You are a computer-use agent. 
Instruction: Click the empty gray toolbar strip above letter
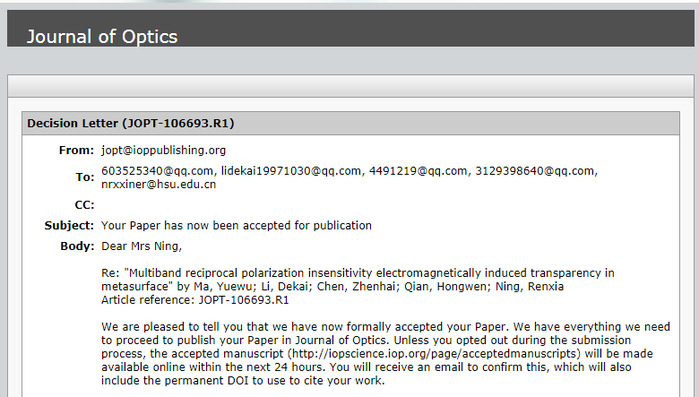[x=350, y=86]
